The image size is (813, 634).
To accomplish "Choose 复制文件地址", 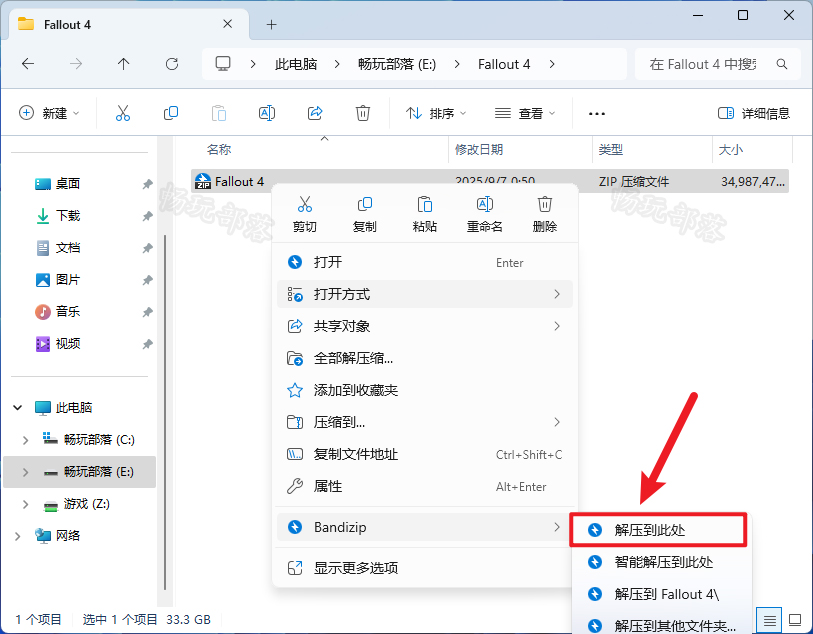I will tap(425, 455).
